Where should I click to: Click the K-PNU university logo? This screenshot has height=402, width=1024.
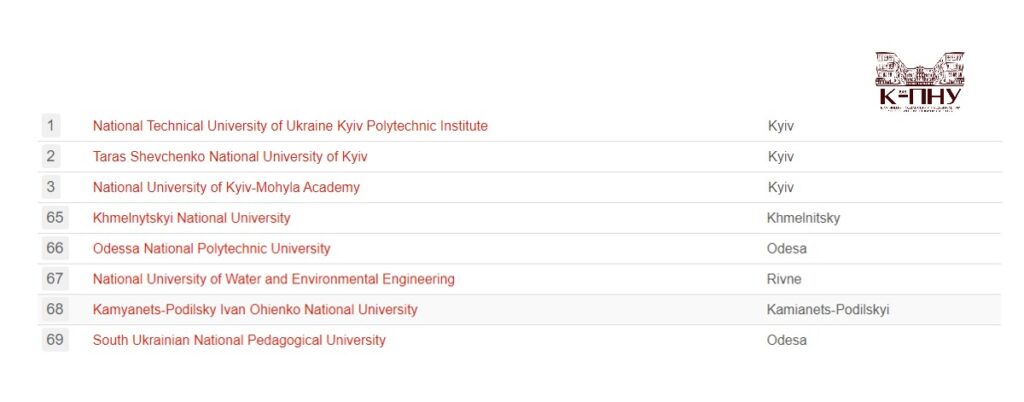point(919,81)
